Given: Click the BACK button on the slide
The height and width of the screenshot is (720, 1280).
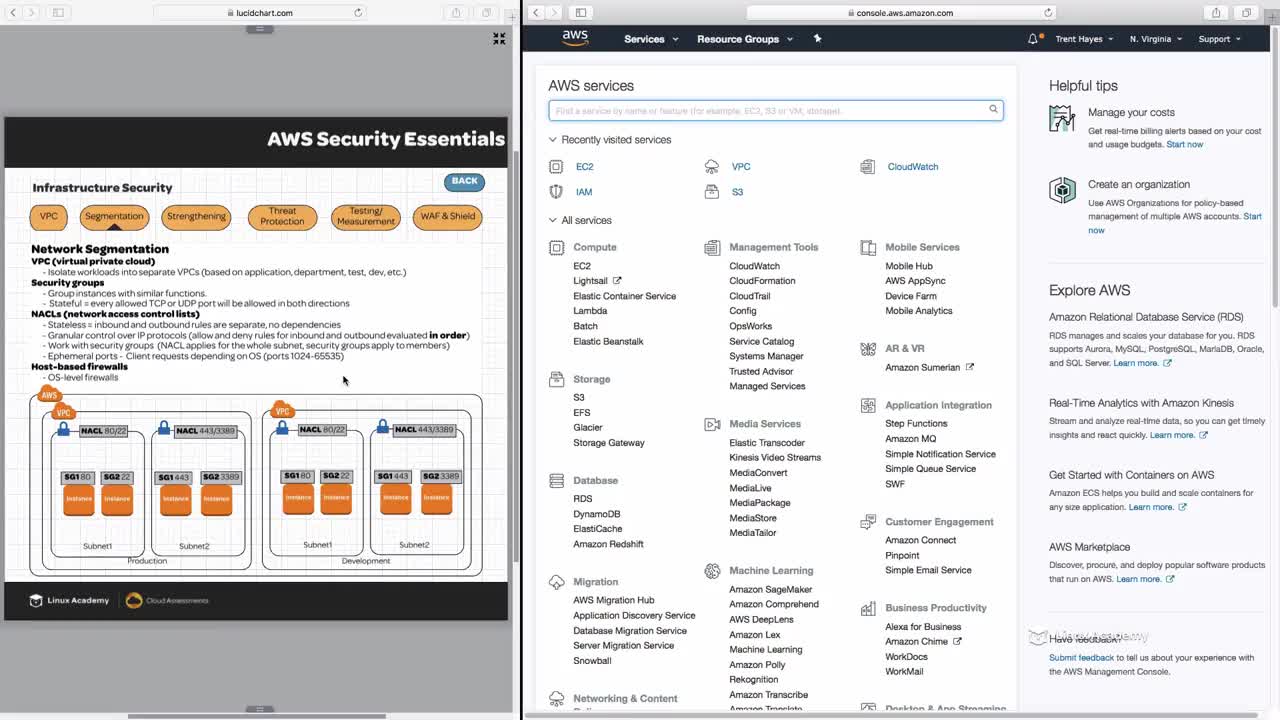Looking at the screenshot, I should click(464, 181).
